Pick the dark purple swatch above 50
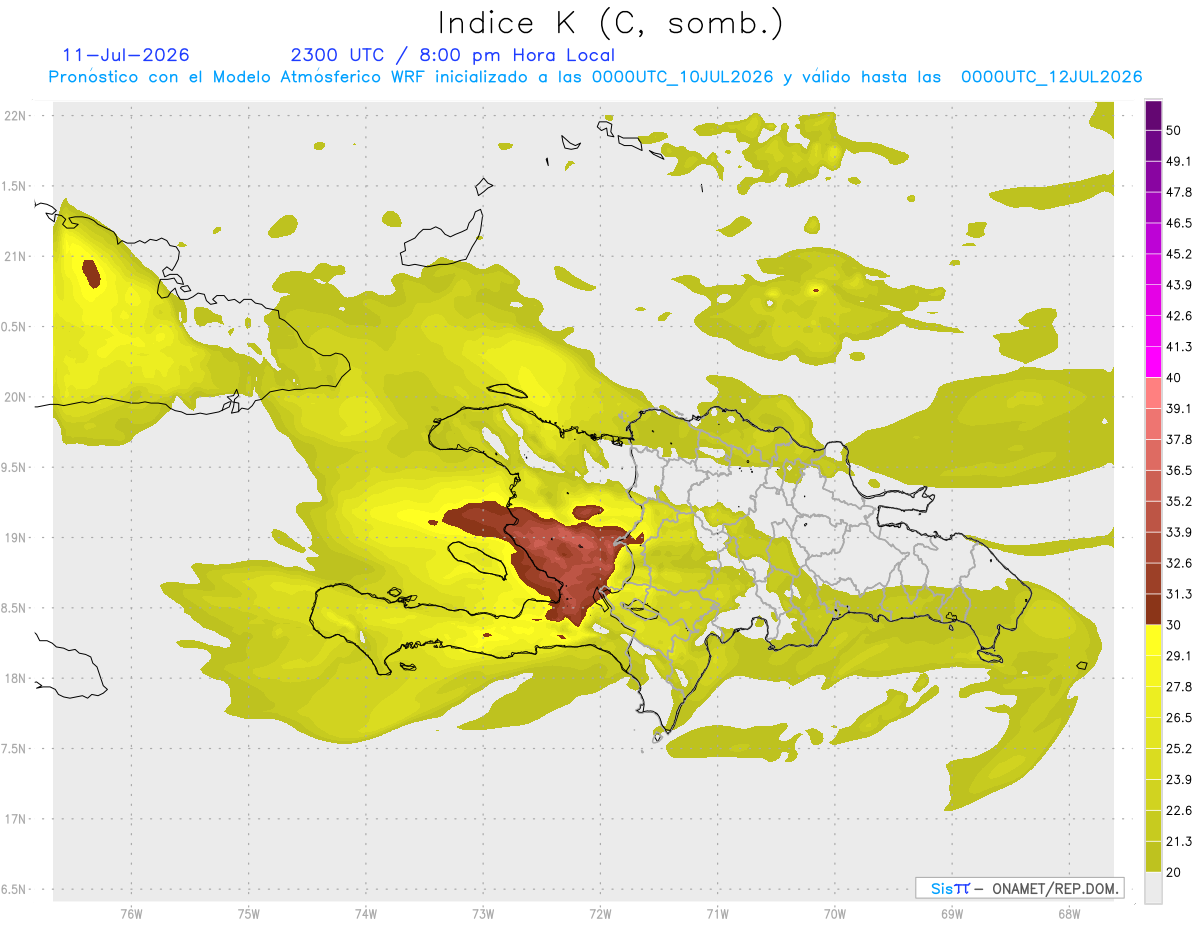The width and height of the screenshot is (1200, 927). pyautogui.click(x=1154, y=115)
